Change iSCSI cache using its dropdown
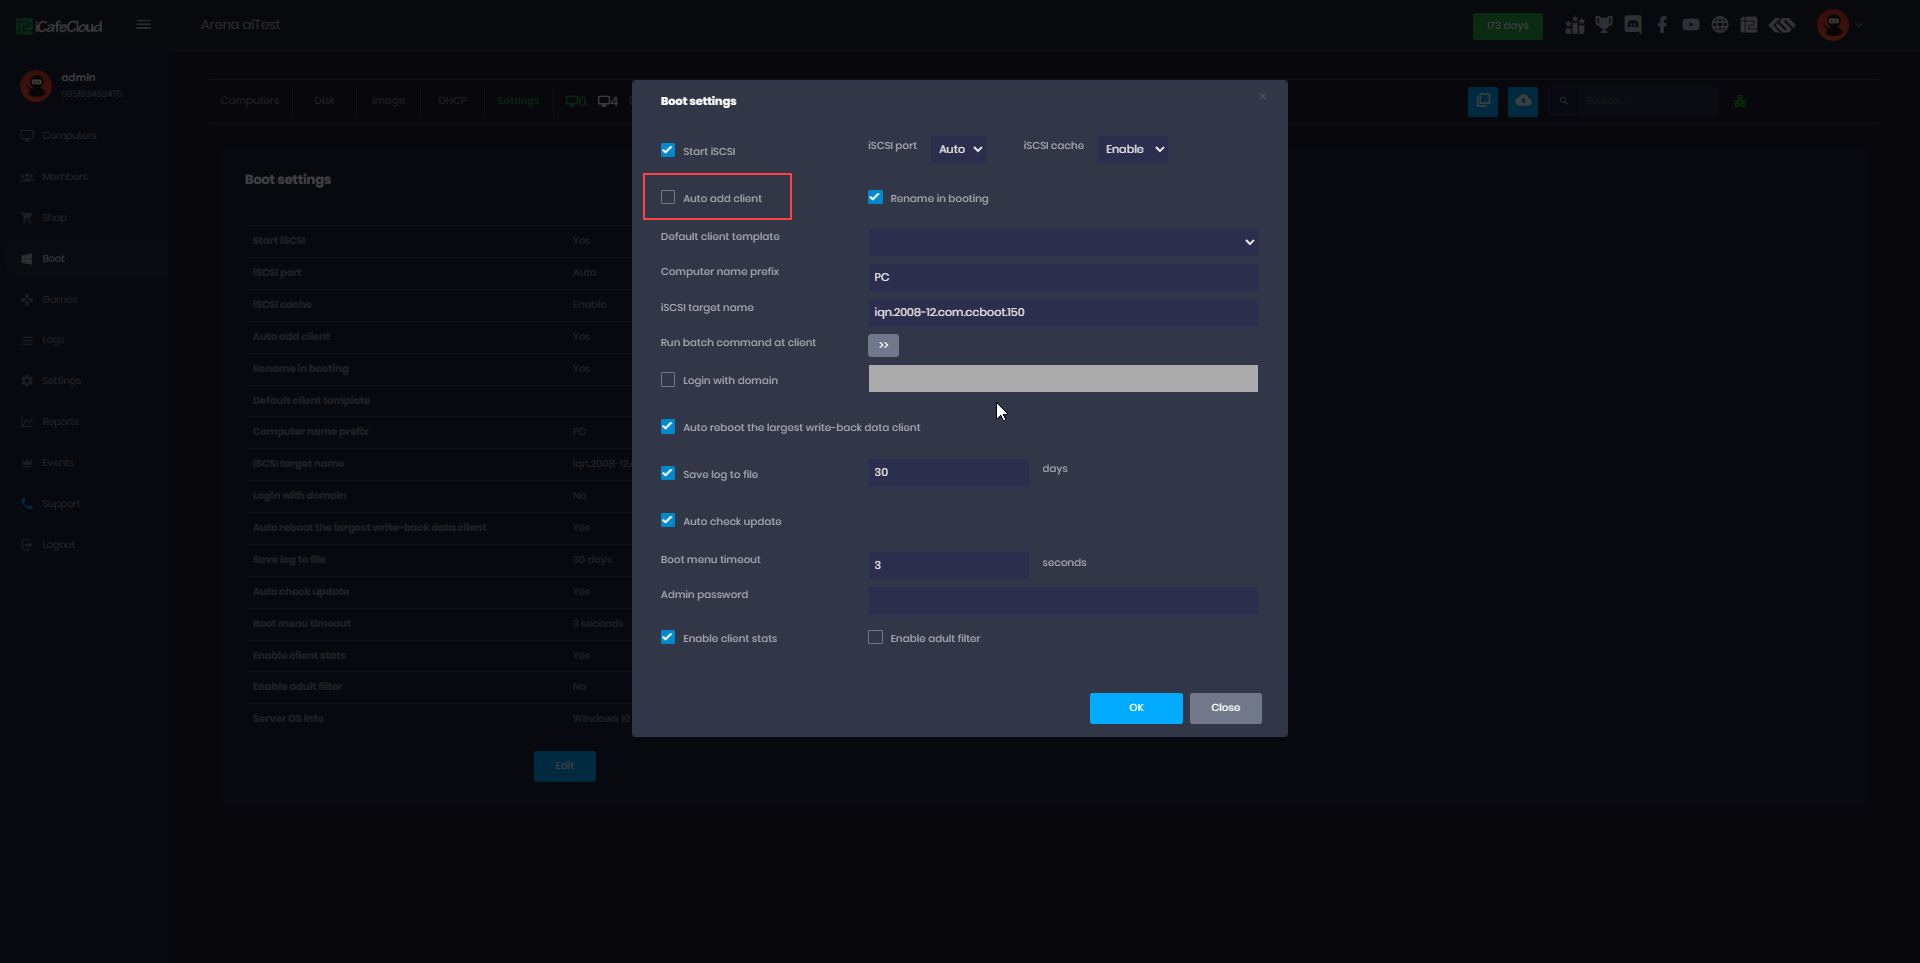This screenshot has width=1920, height=963. pos(1132,149)
